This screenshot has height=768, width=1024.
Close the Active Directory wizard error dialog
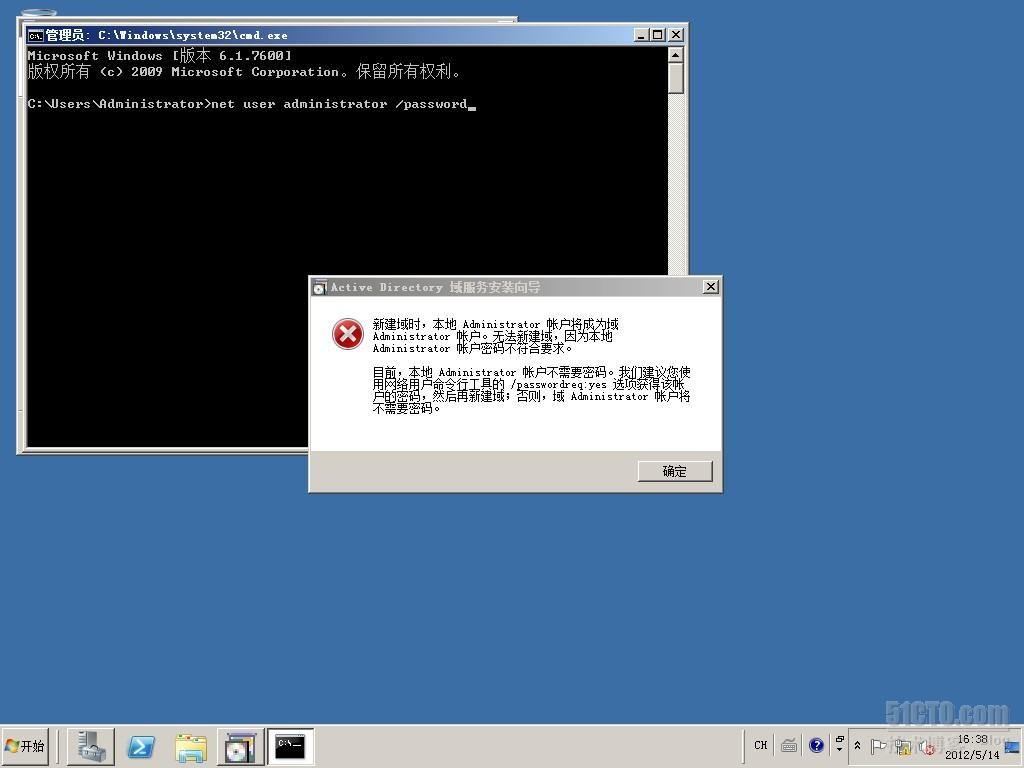click(x=711, y=287)
